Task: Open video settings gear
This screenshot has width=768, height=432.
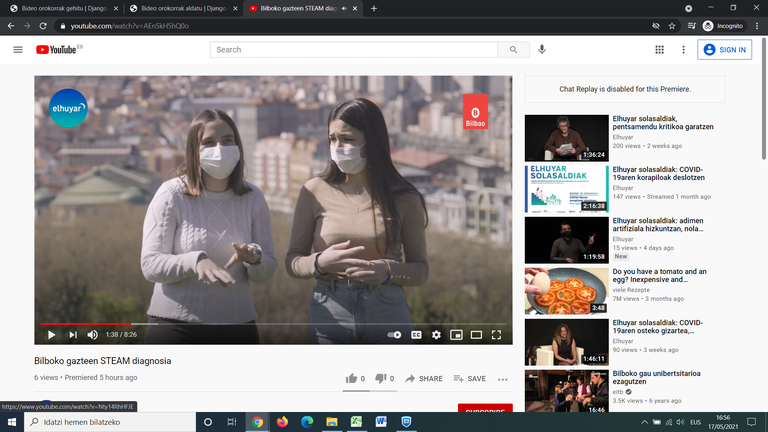Action: tap(436, 335)
